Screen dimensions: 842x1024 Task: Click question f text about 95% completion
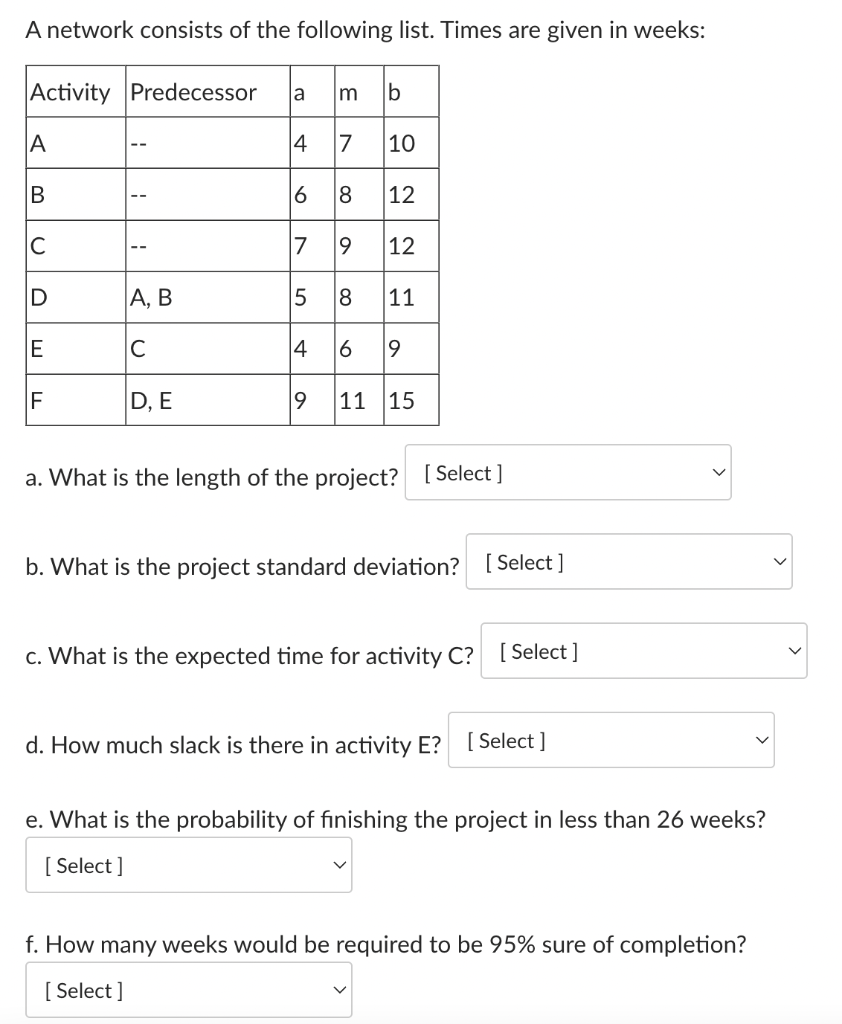pyautogui.click(x=386, y=944)
